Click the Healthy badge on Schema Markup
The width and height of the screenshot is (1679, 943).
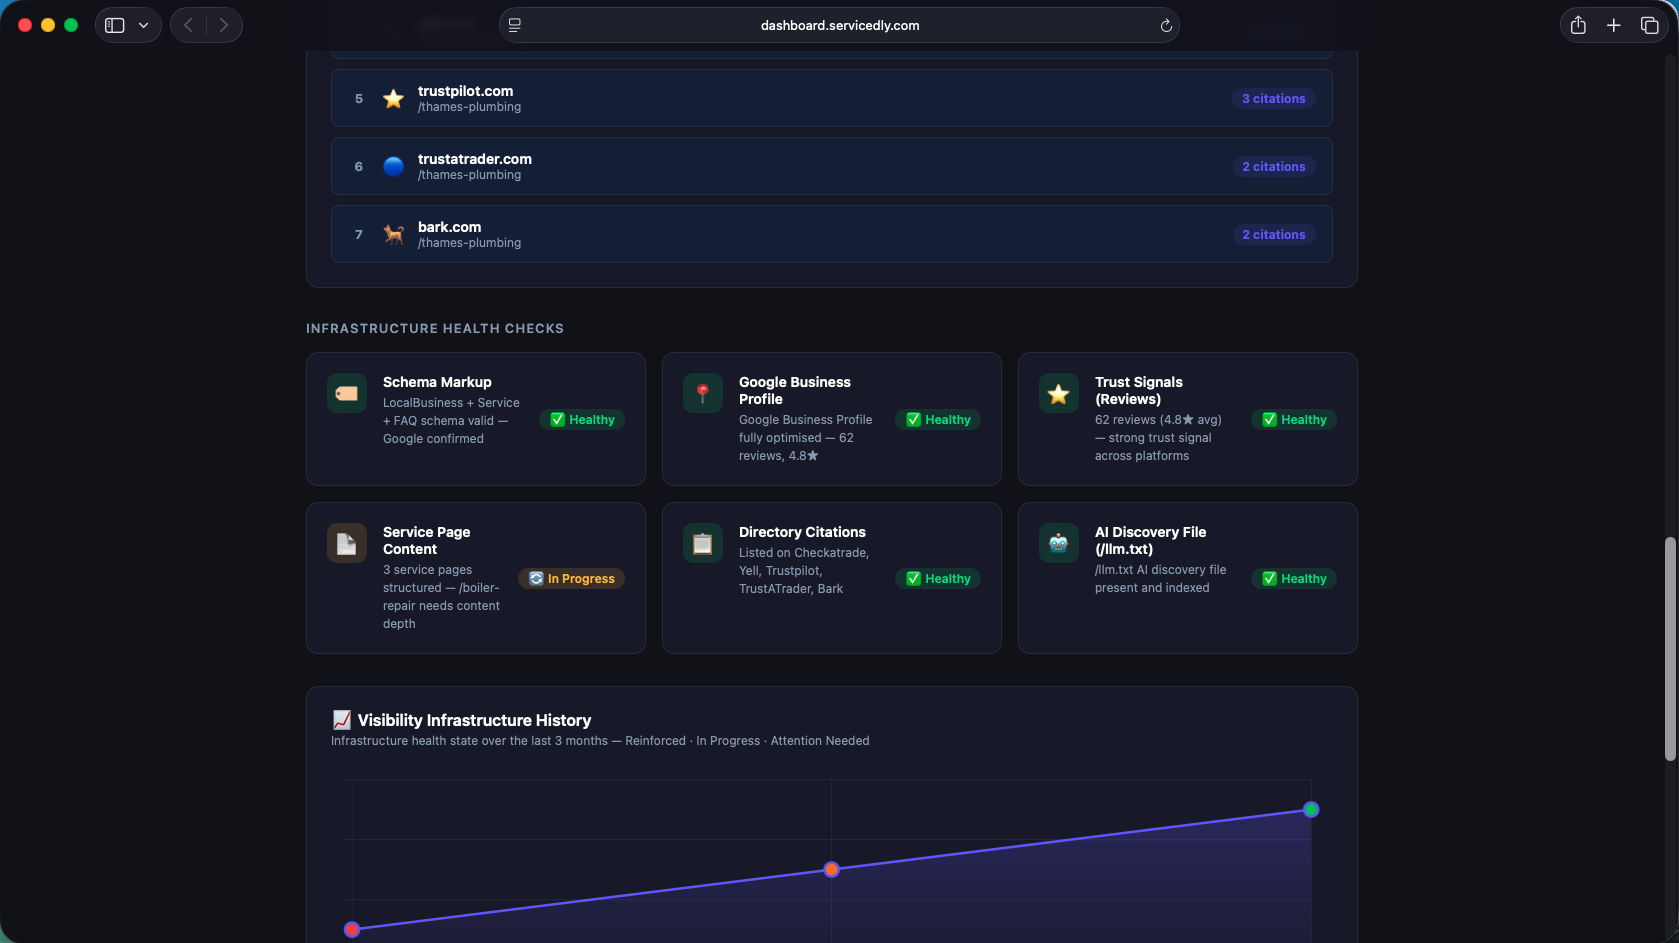[582, 420]
